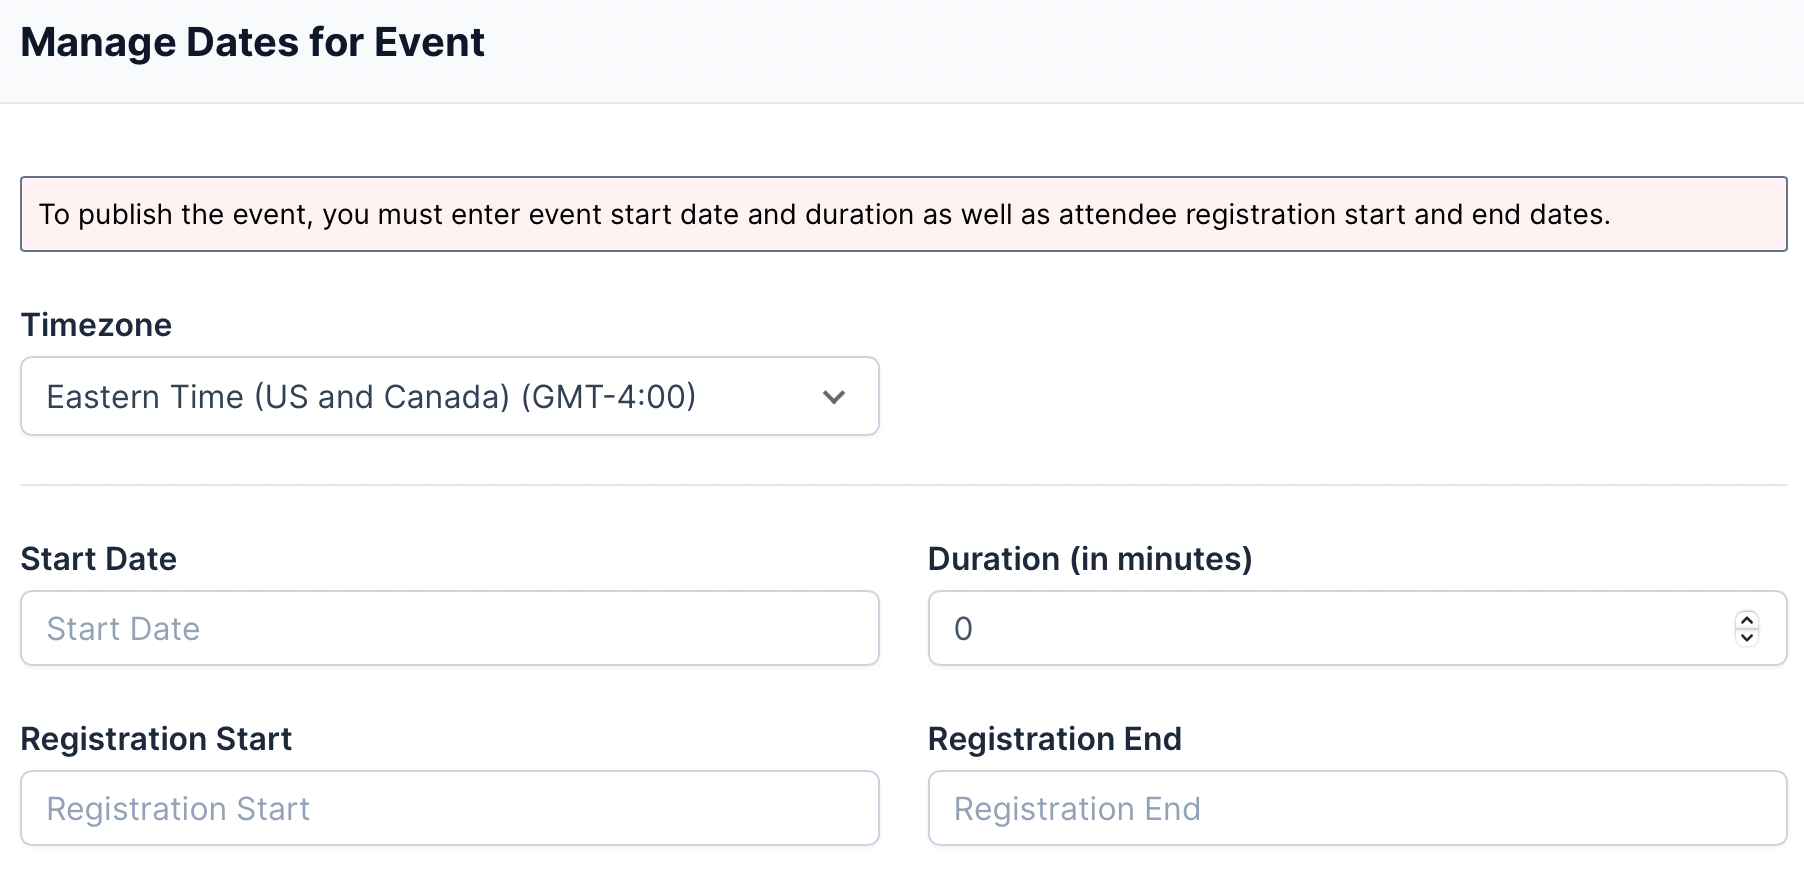
Task: Click the Registration Start placeholder text
Action: [178, 809]
